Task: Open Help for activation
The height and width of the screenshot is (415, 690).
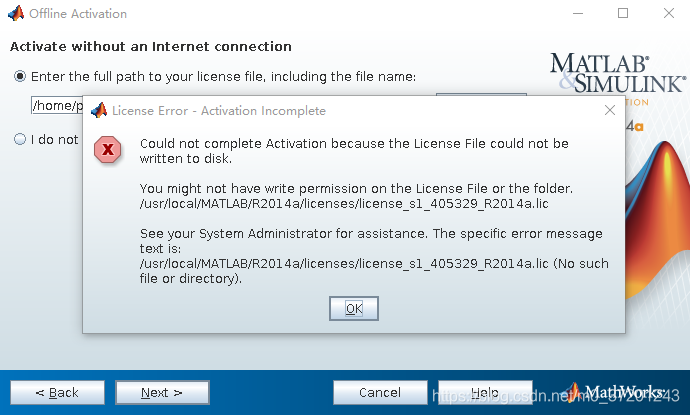Action: click(484, 393)
